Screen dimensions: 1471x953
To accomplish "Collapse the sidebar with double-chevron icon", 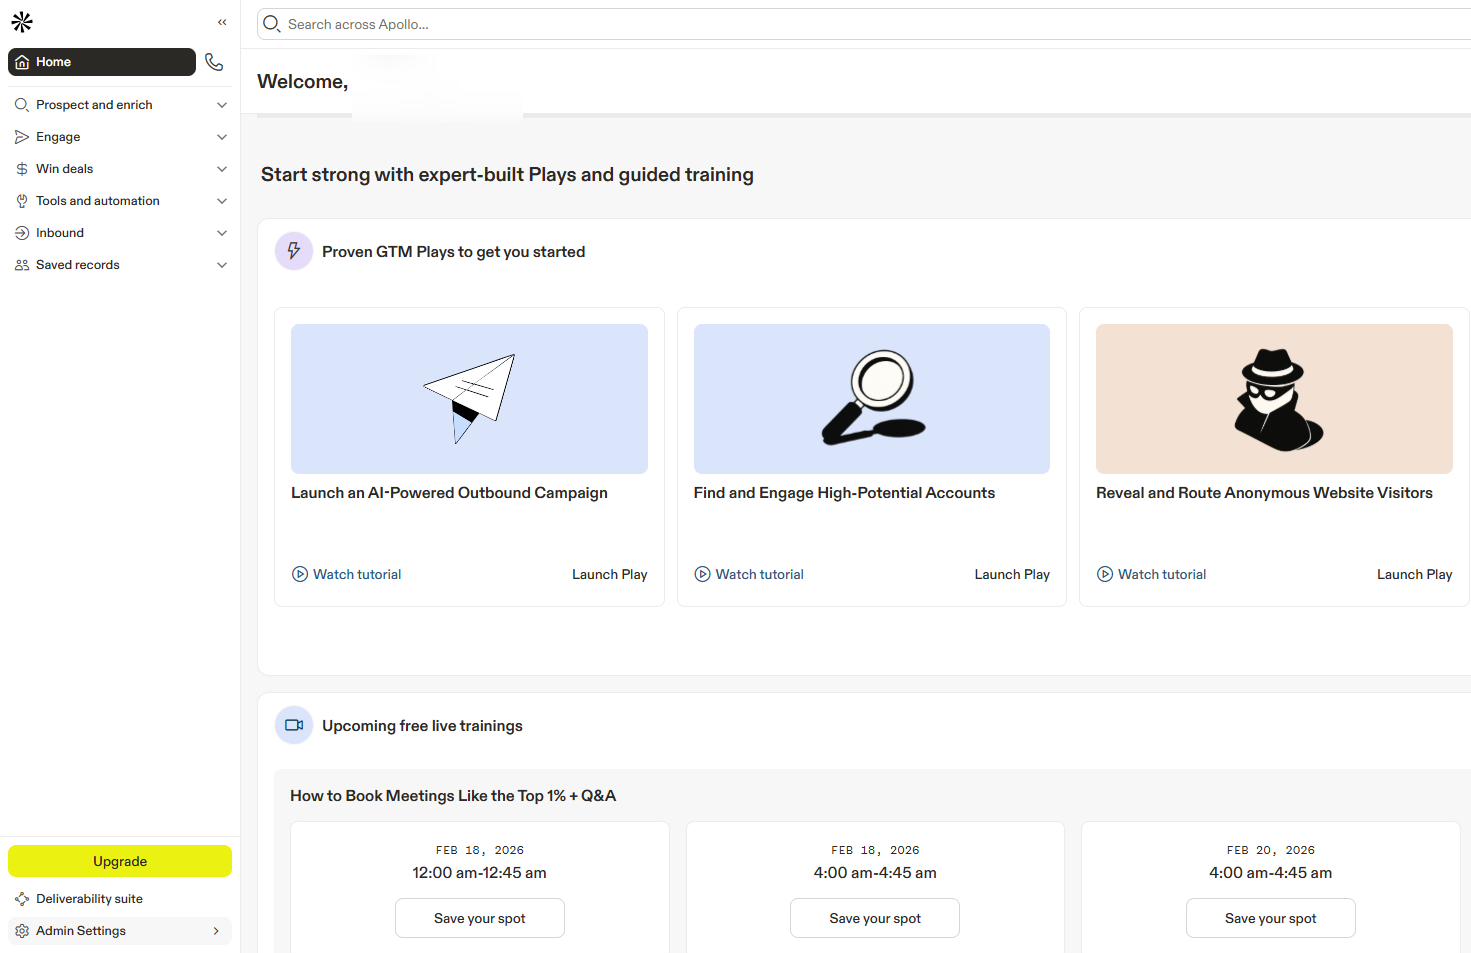I will pyautogui.click(x=222, y=22).
